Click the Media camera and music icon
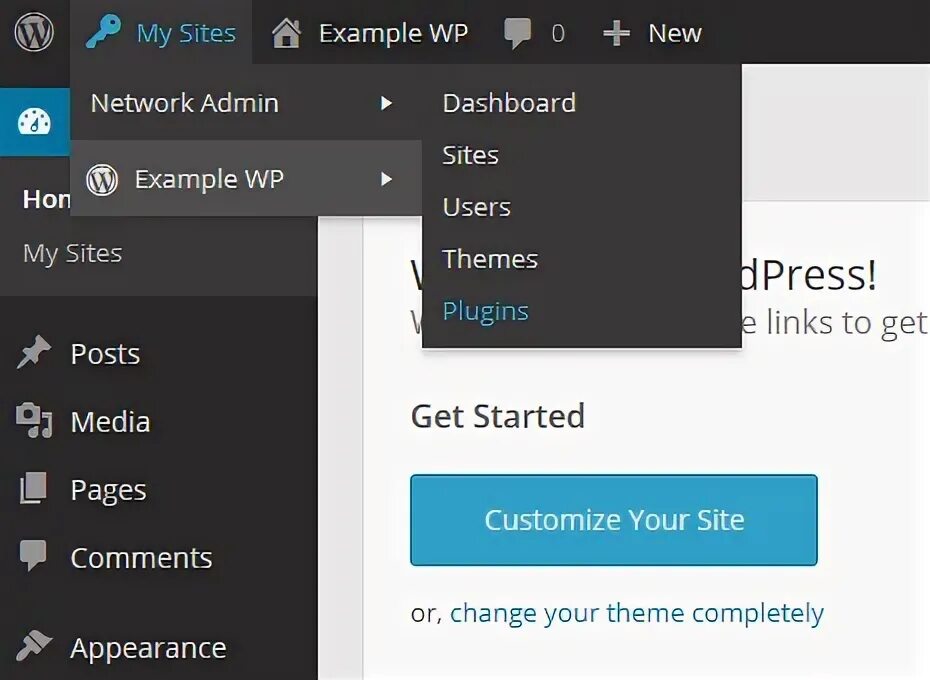The image size is (930, 680). (x=34, y=421)
